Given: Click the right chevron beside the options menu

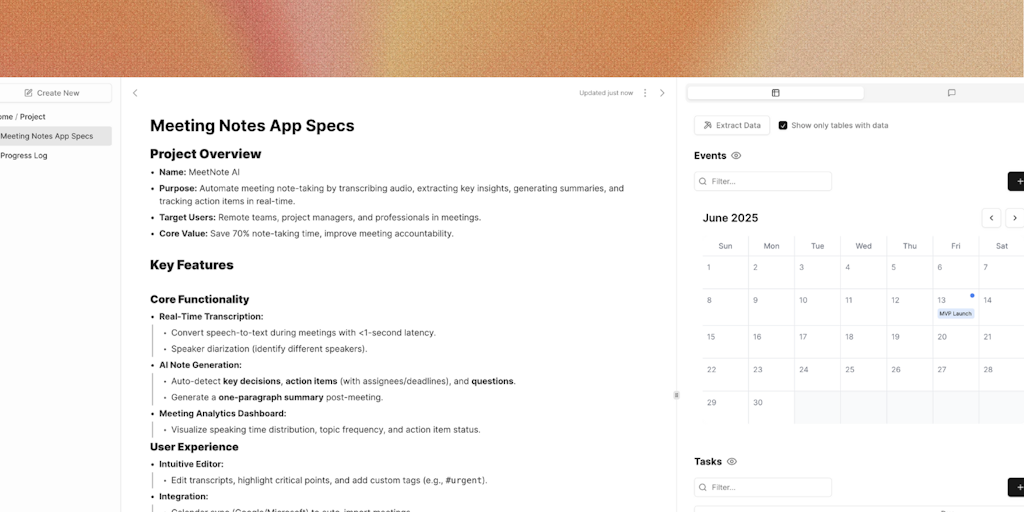Looking at the screenshot, I should click(x=662, y=93).
